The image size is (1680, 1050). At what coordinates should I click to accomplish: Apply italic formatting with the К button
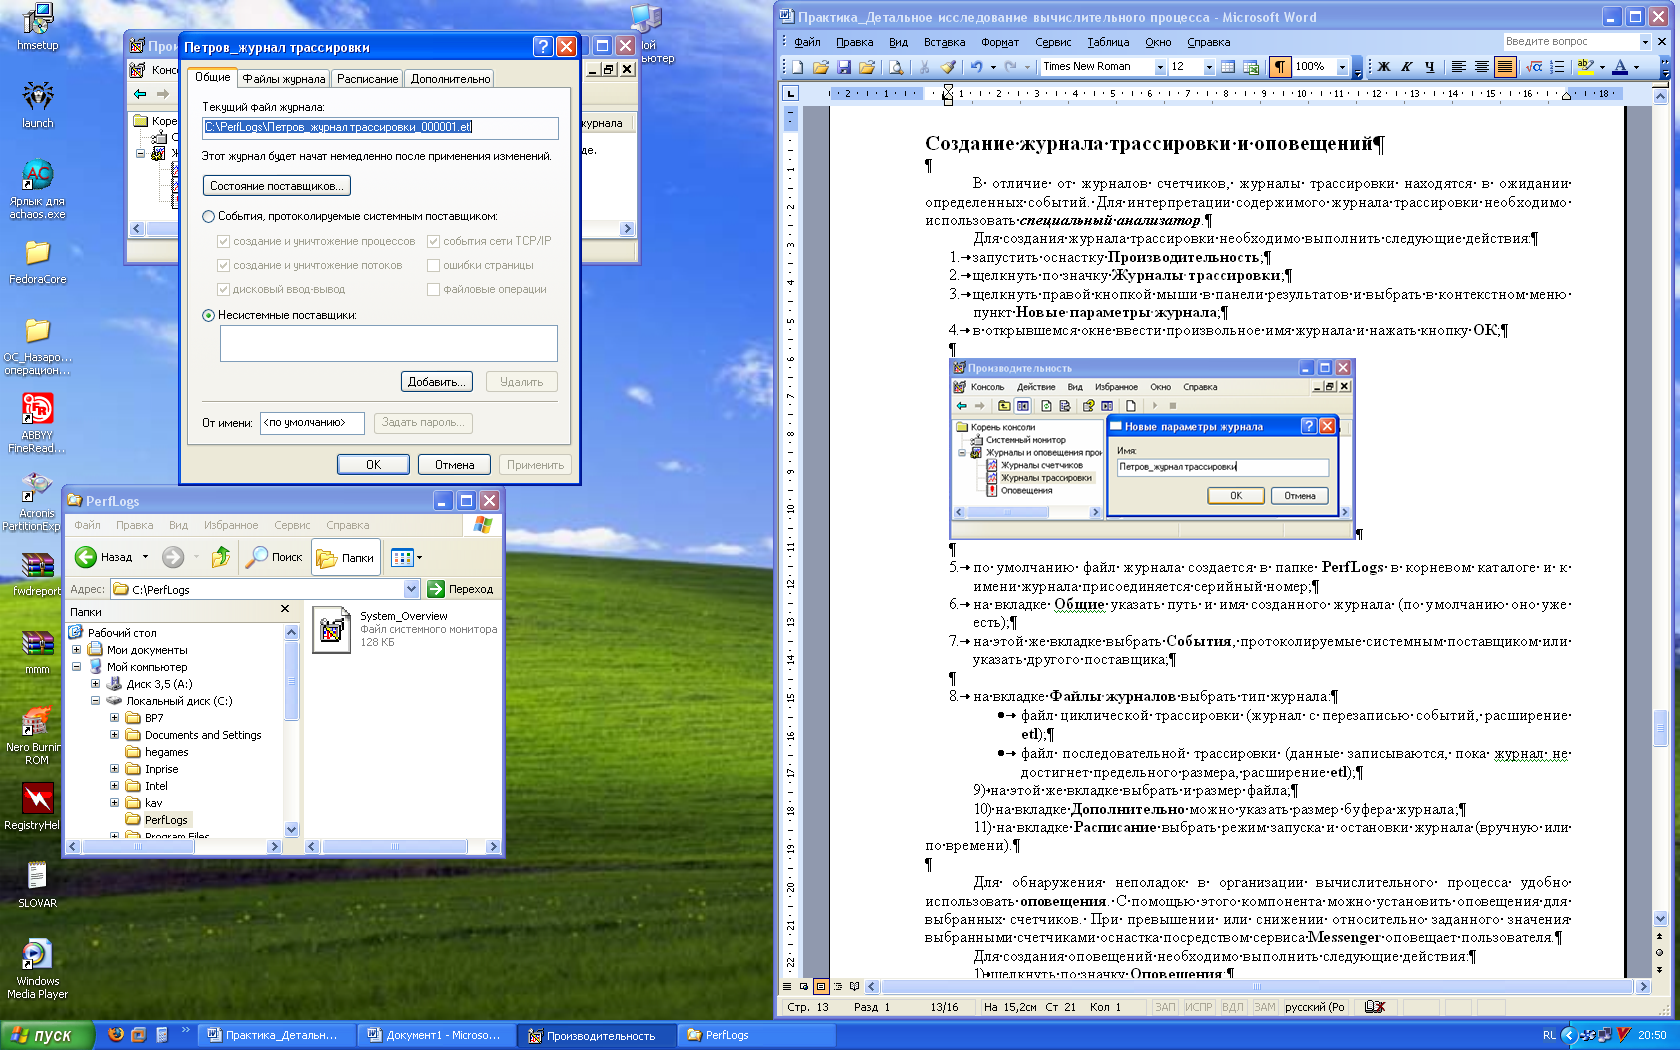(x=1407, y=67)
